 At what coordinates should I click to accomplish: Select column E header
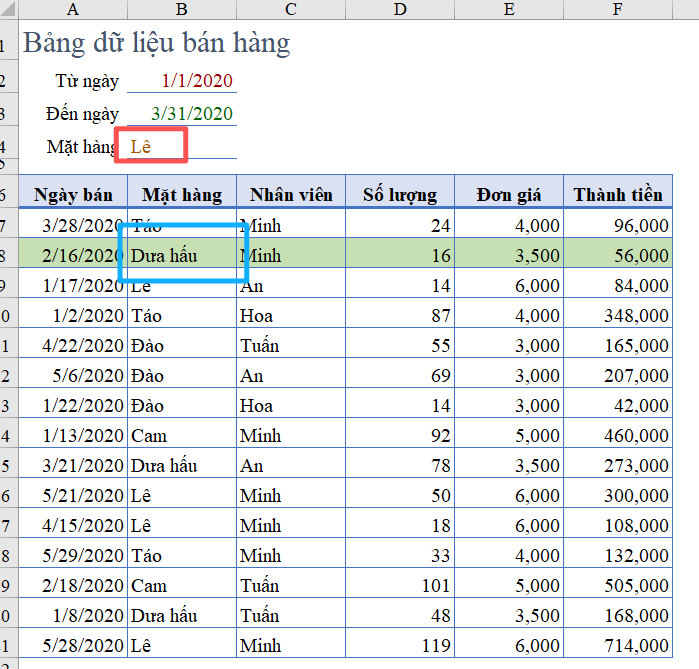pos(509,9)
